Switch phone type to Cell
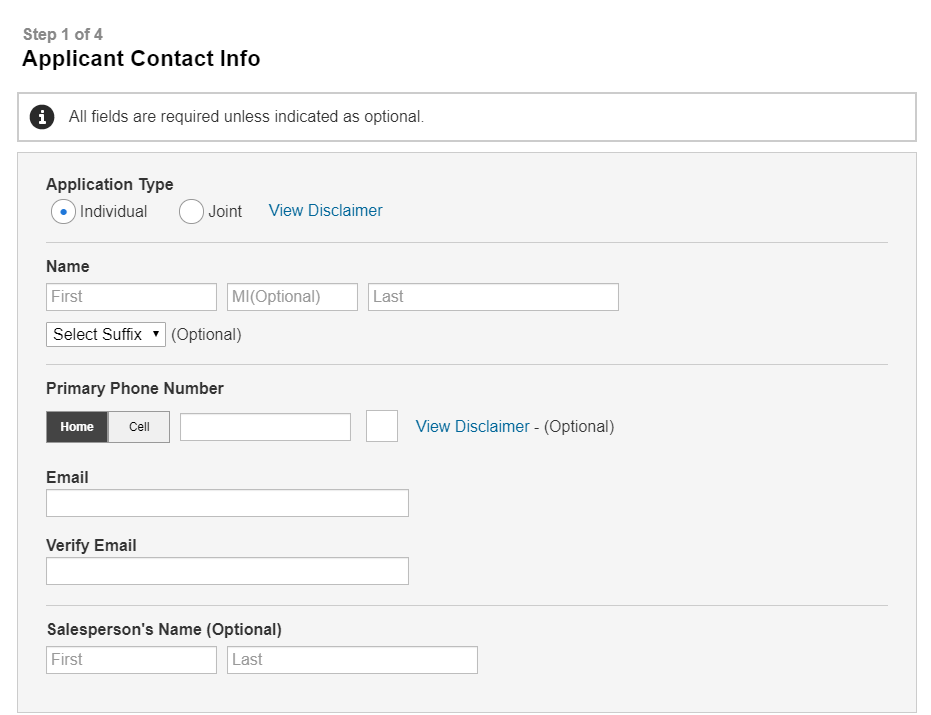The image size is (931, 715). coord(139,427)
